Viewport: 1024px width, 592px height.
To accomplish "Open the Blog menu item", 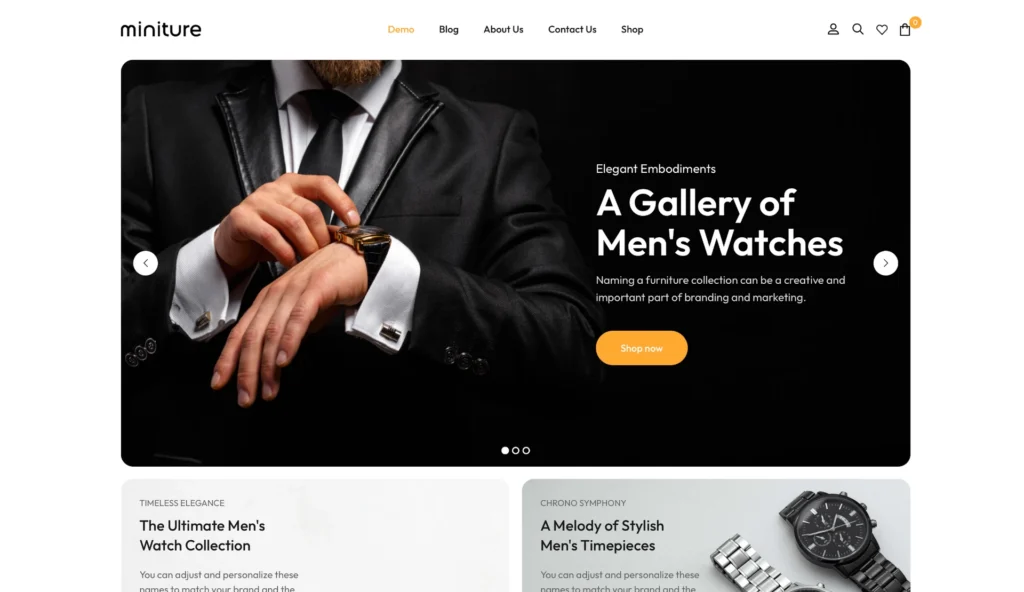I will tap(449, 29).
